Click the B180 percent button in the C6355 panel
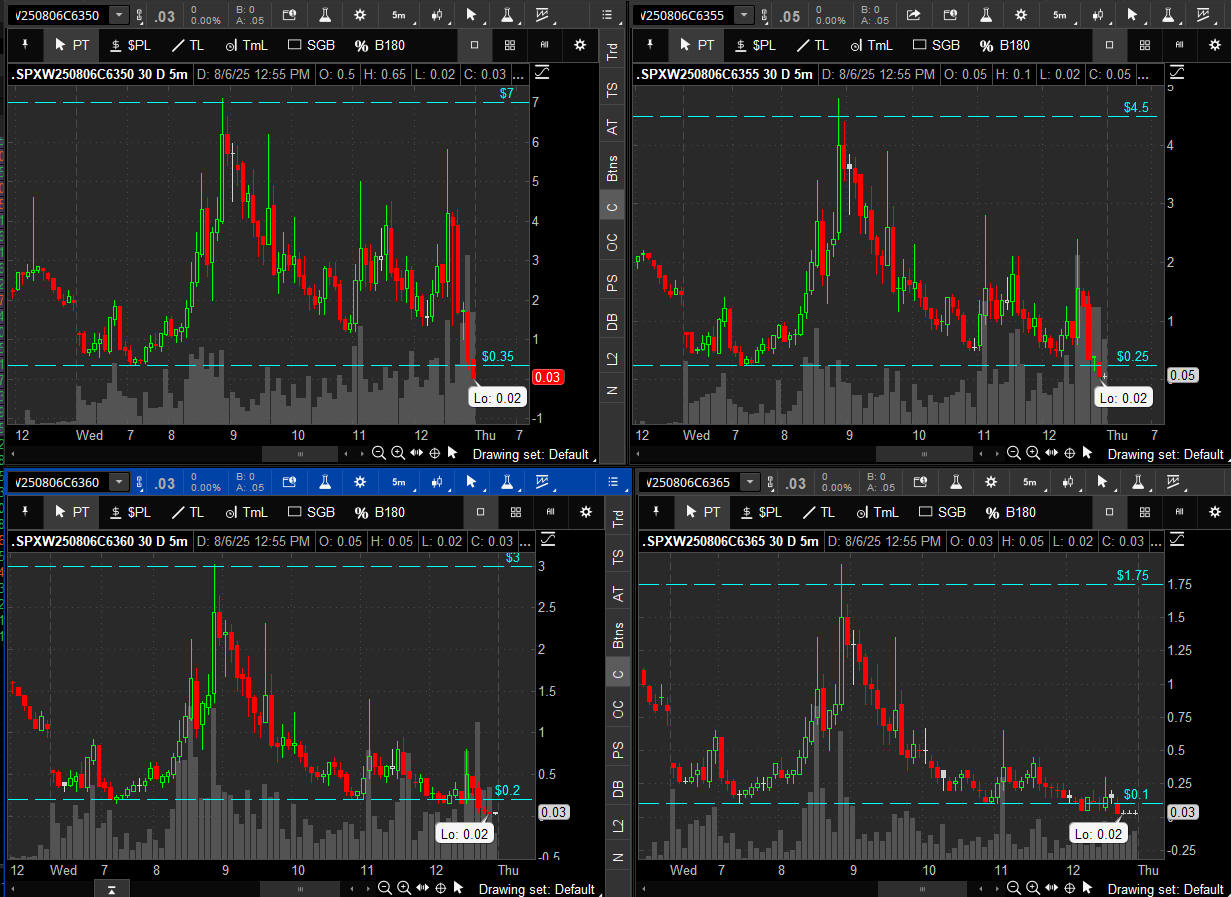1231x897 pixels. pos(1004,45)
